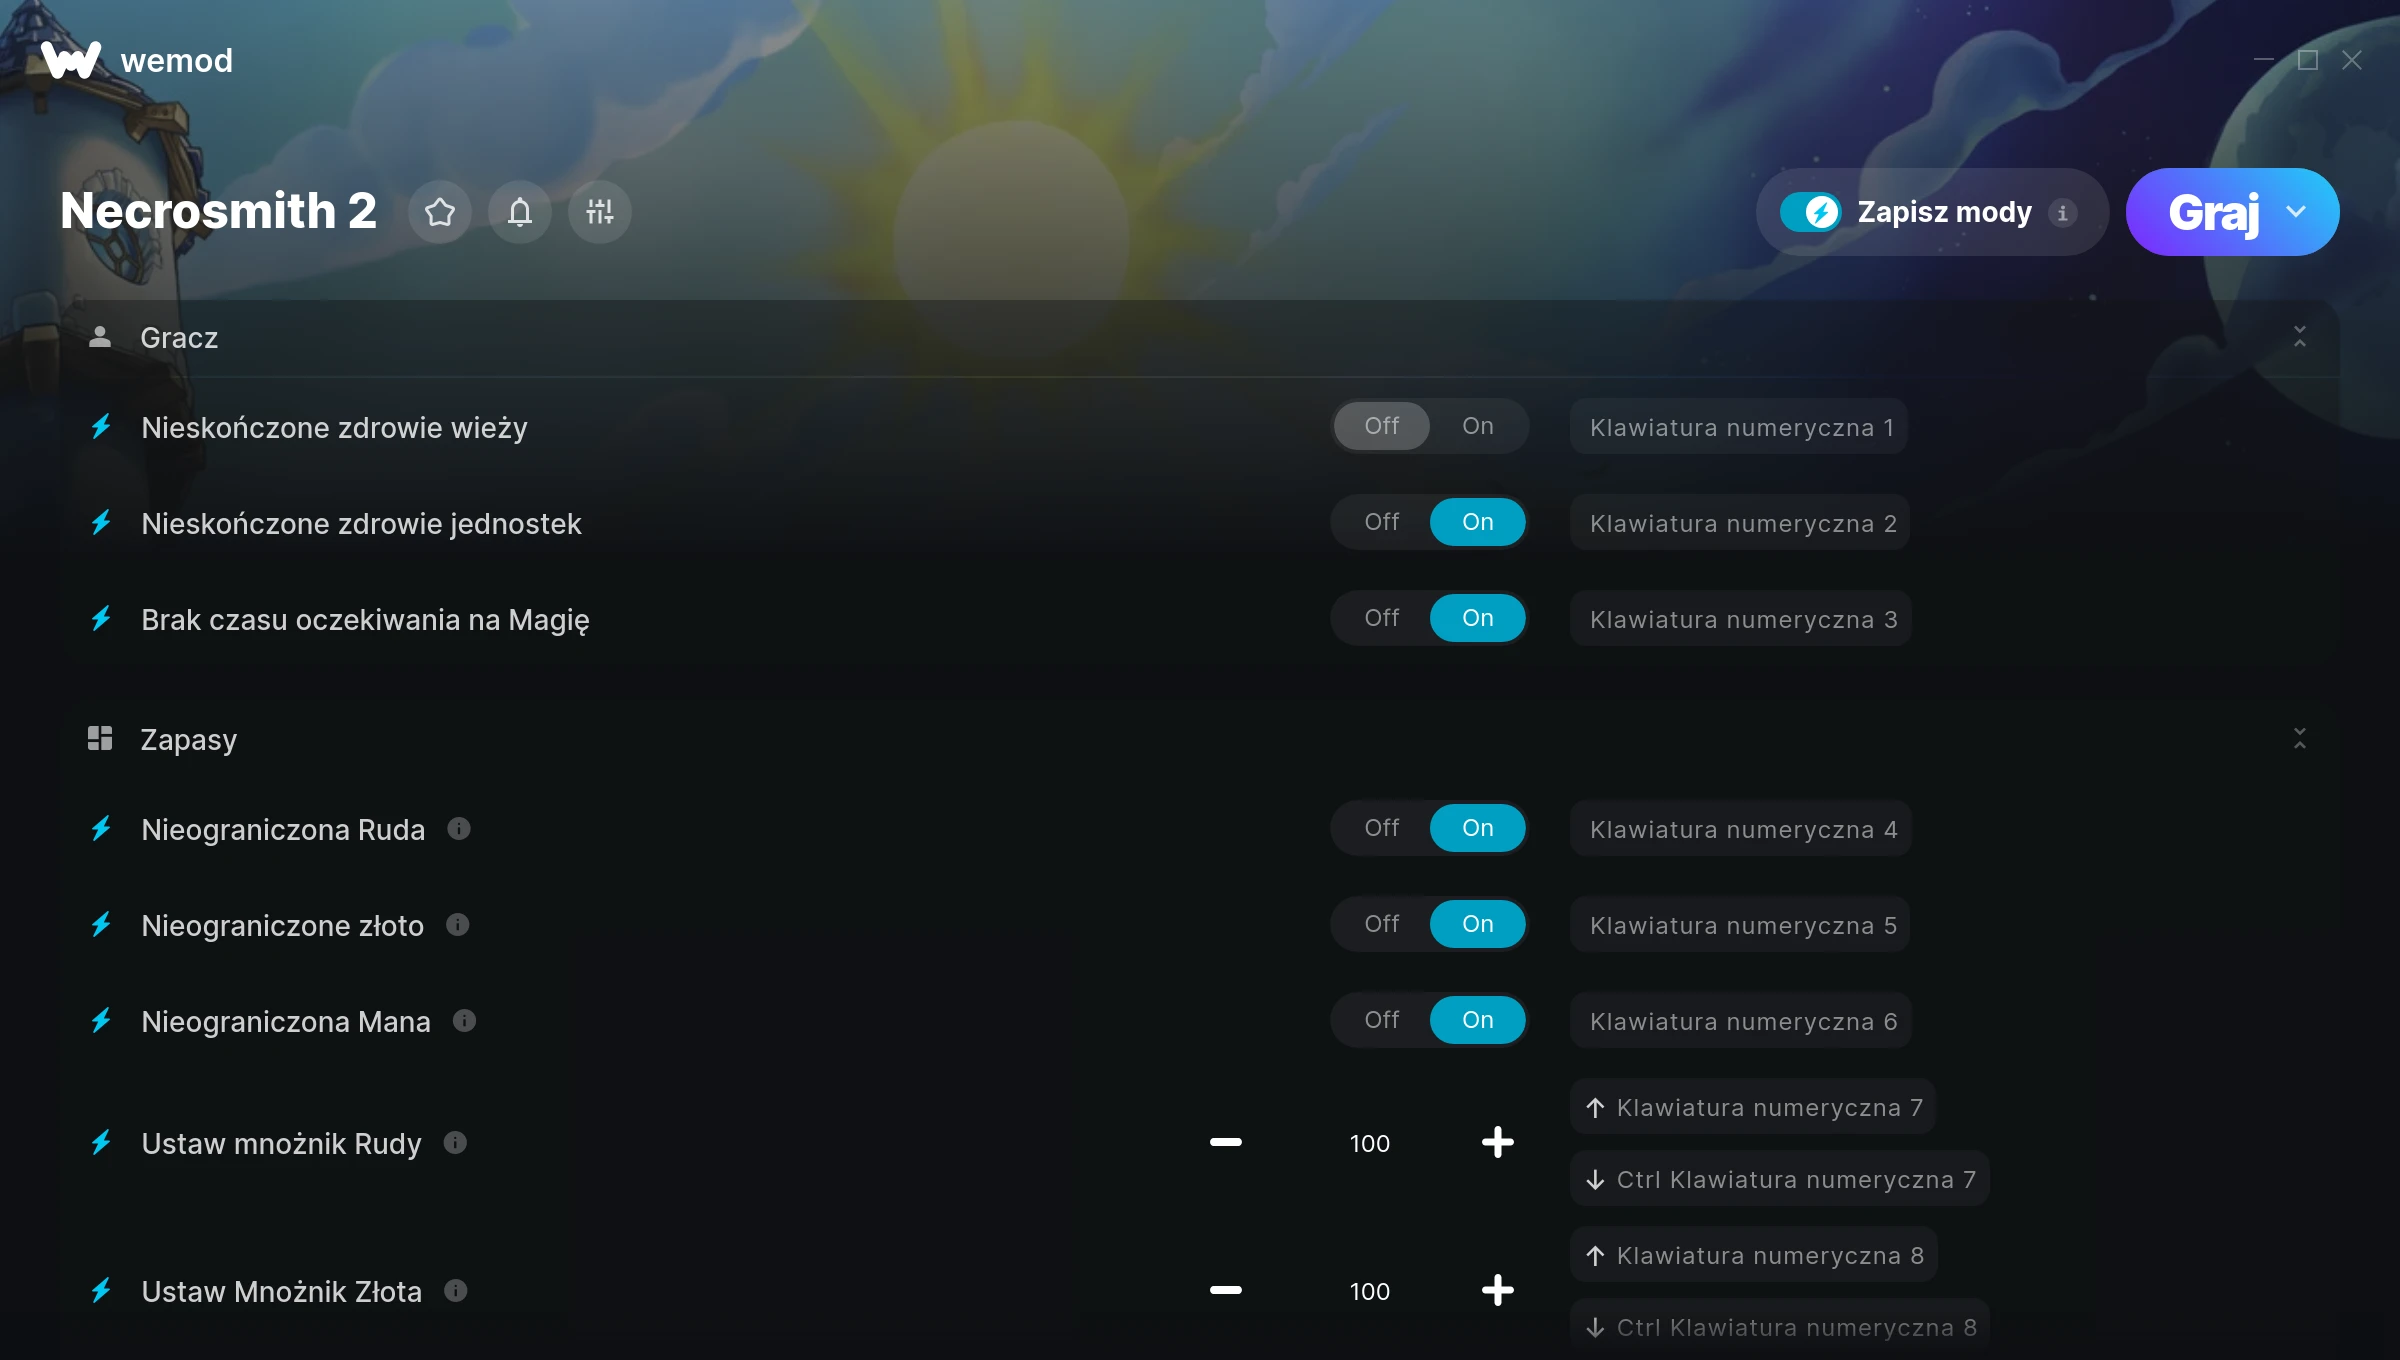
Task: Collapse the Zapasy section
Action: (2299, 739)
